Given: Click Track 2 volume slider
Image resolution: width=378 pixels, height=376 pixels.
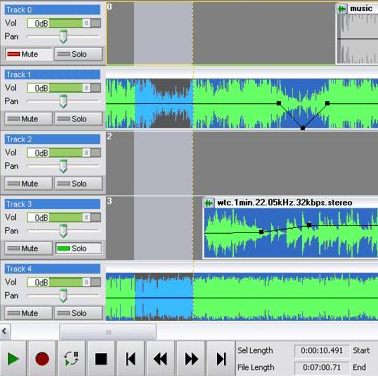Looking at the screenshot, I should click(63, 152).
